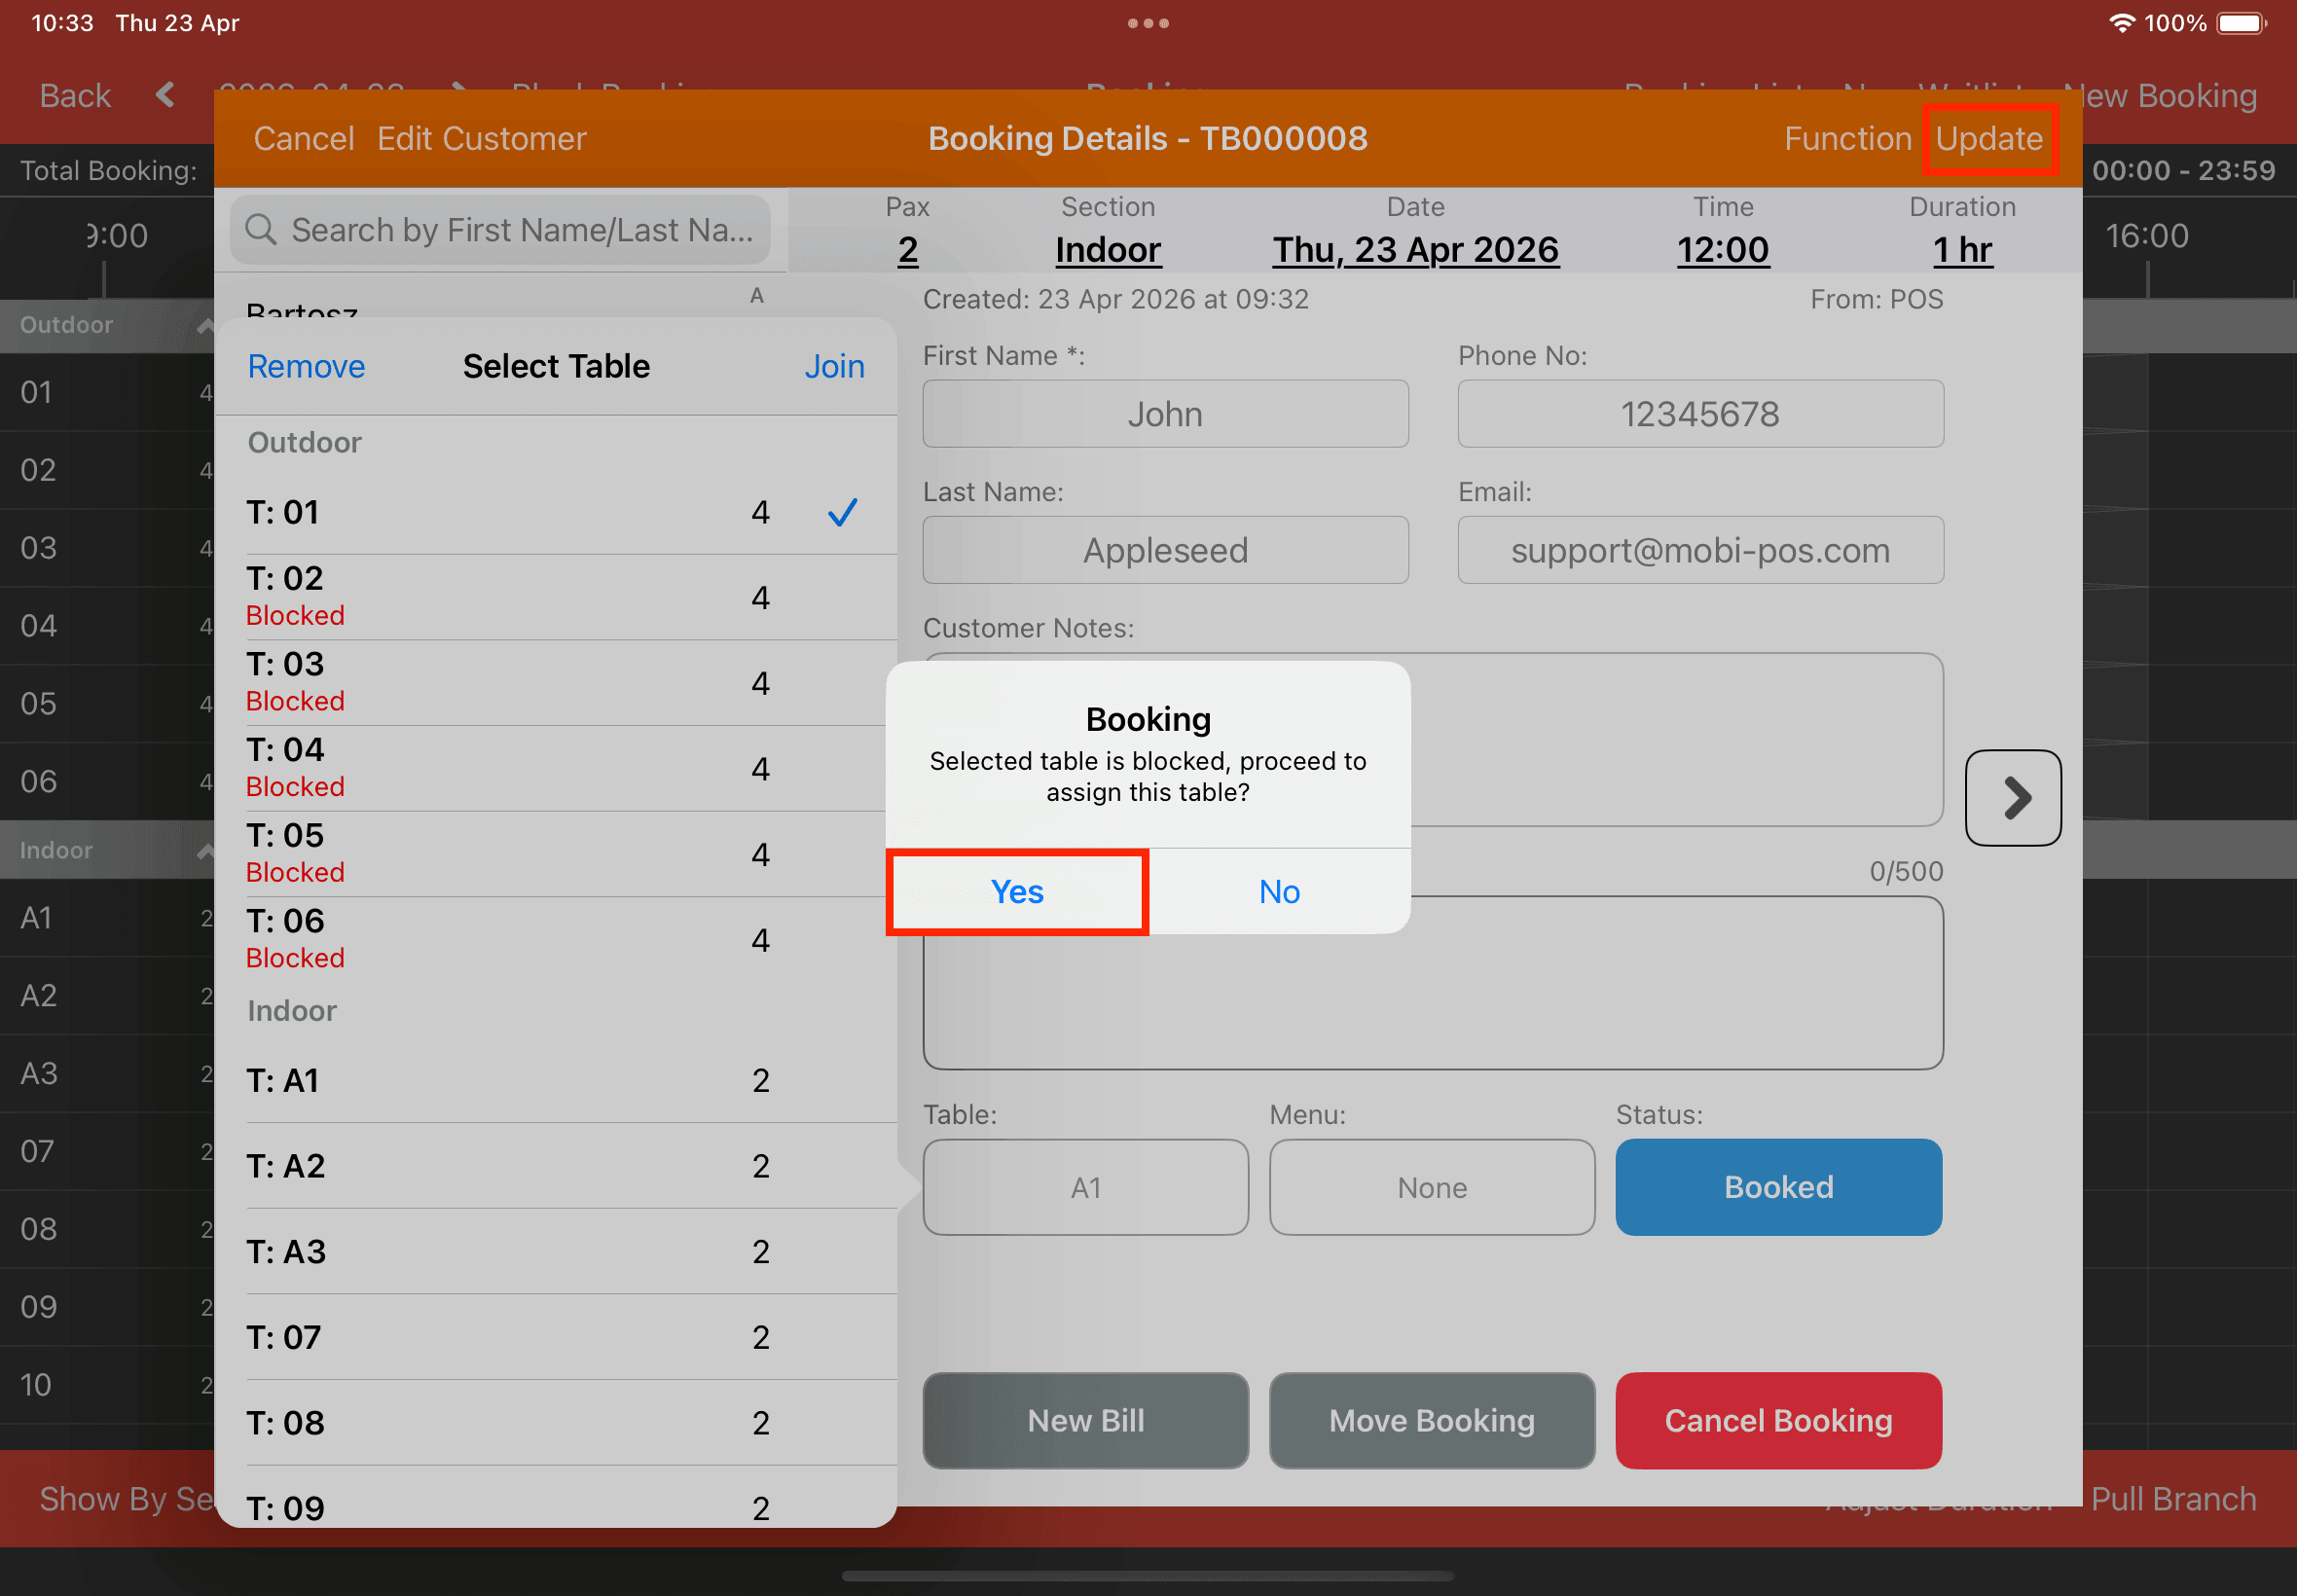Image resolution: width=2297 pixels, height=1596 pixels.
Task: Select table T: 08 in list
Action: coord(556,1423)
